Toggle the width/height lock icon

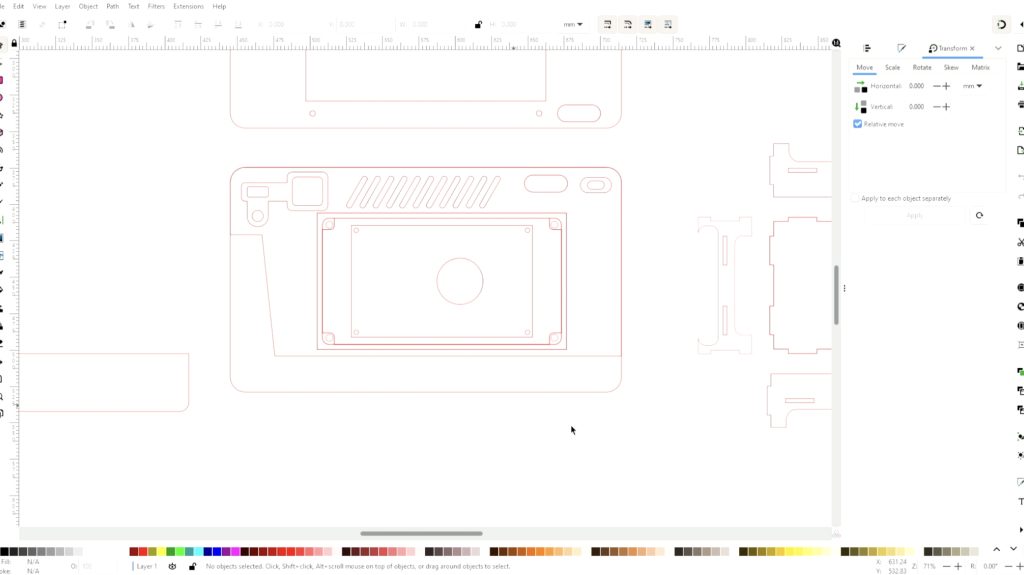pos(478,24)
